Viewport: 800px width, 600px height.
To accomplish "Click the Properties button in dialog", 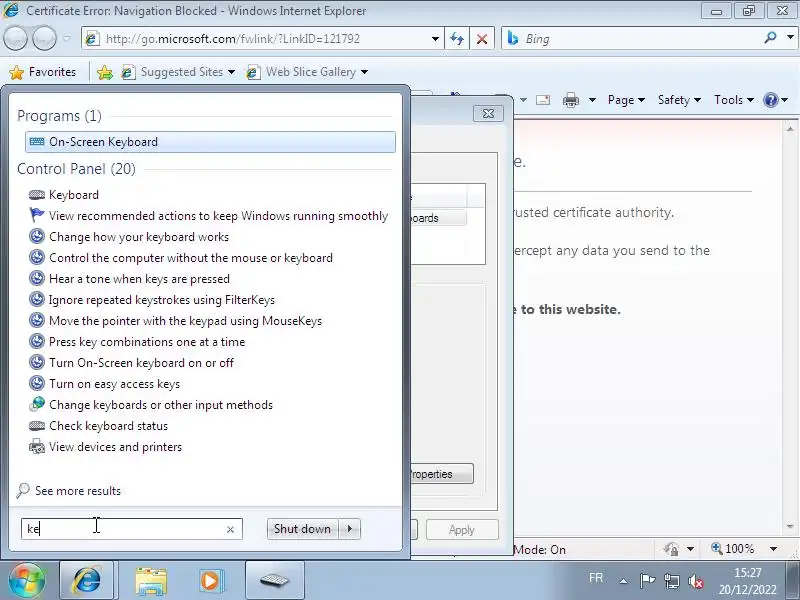I will (x=442, y=474).
